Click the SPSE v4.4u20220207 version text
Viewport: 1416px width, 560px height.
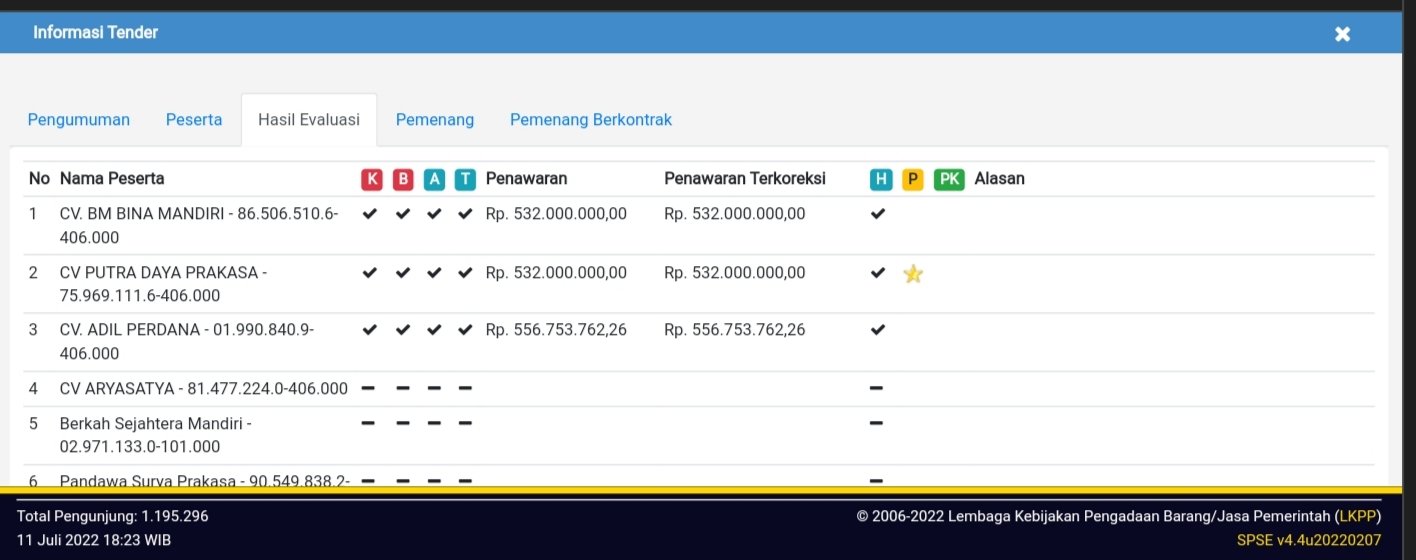[1308, 540]
